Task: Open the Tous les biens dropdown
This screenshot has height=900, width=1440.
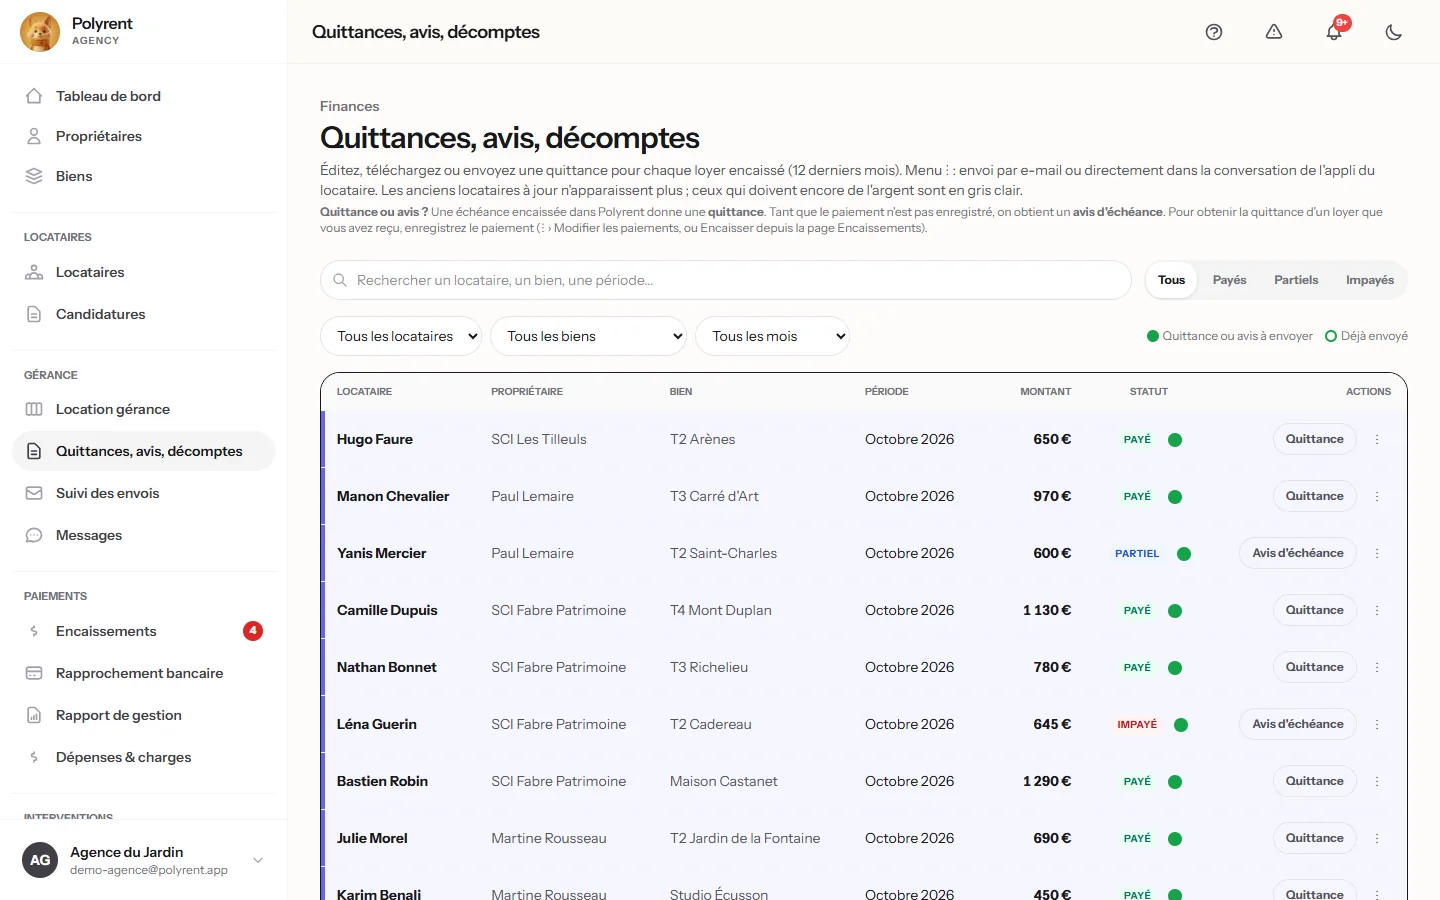Action: click(x=589, y=336)
